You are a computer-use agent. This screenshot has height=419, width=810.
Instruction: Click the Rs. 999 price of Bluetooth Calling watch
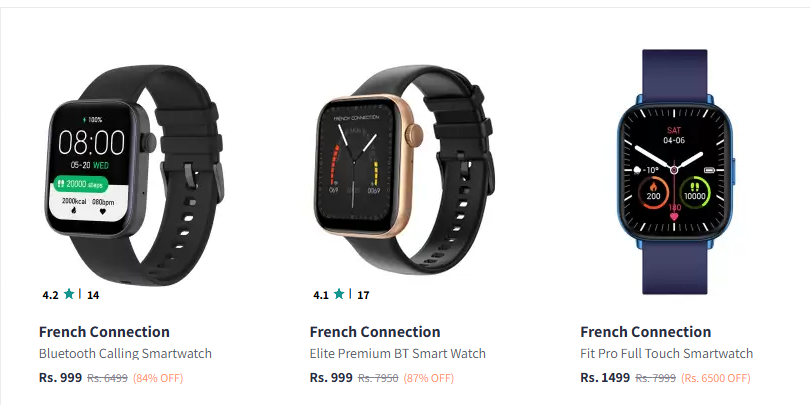tap(60, 378)
